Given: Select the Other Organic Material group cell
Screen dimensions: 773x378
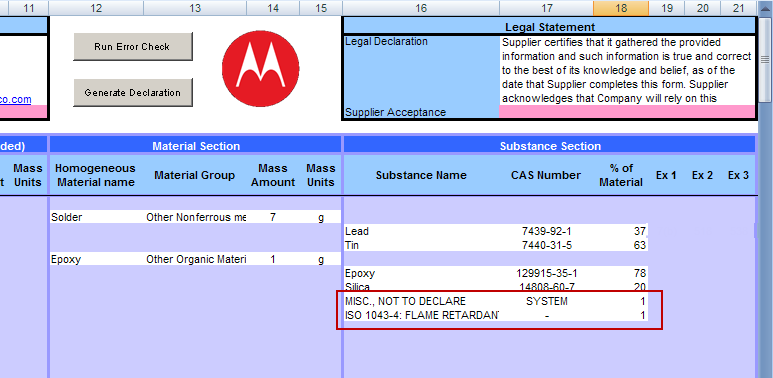Looking at the screenshot, I should tap(195, 259).
